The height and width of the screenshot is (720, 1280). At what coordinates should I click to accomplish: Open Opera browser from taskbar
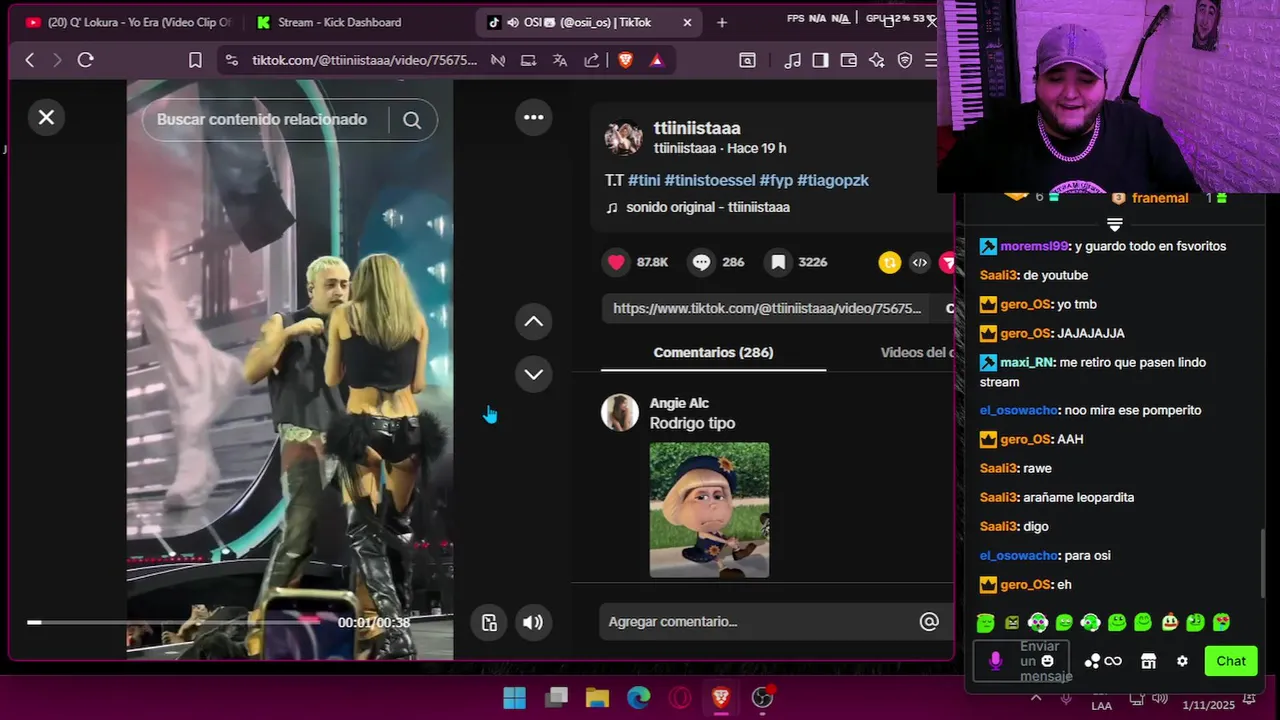[x=680, y=697]
